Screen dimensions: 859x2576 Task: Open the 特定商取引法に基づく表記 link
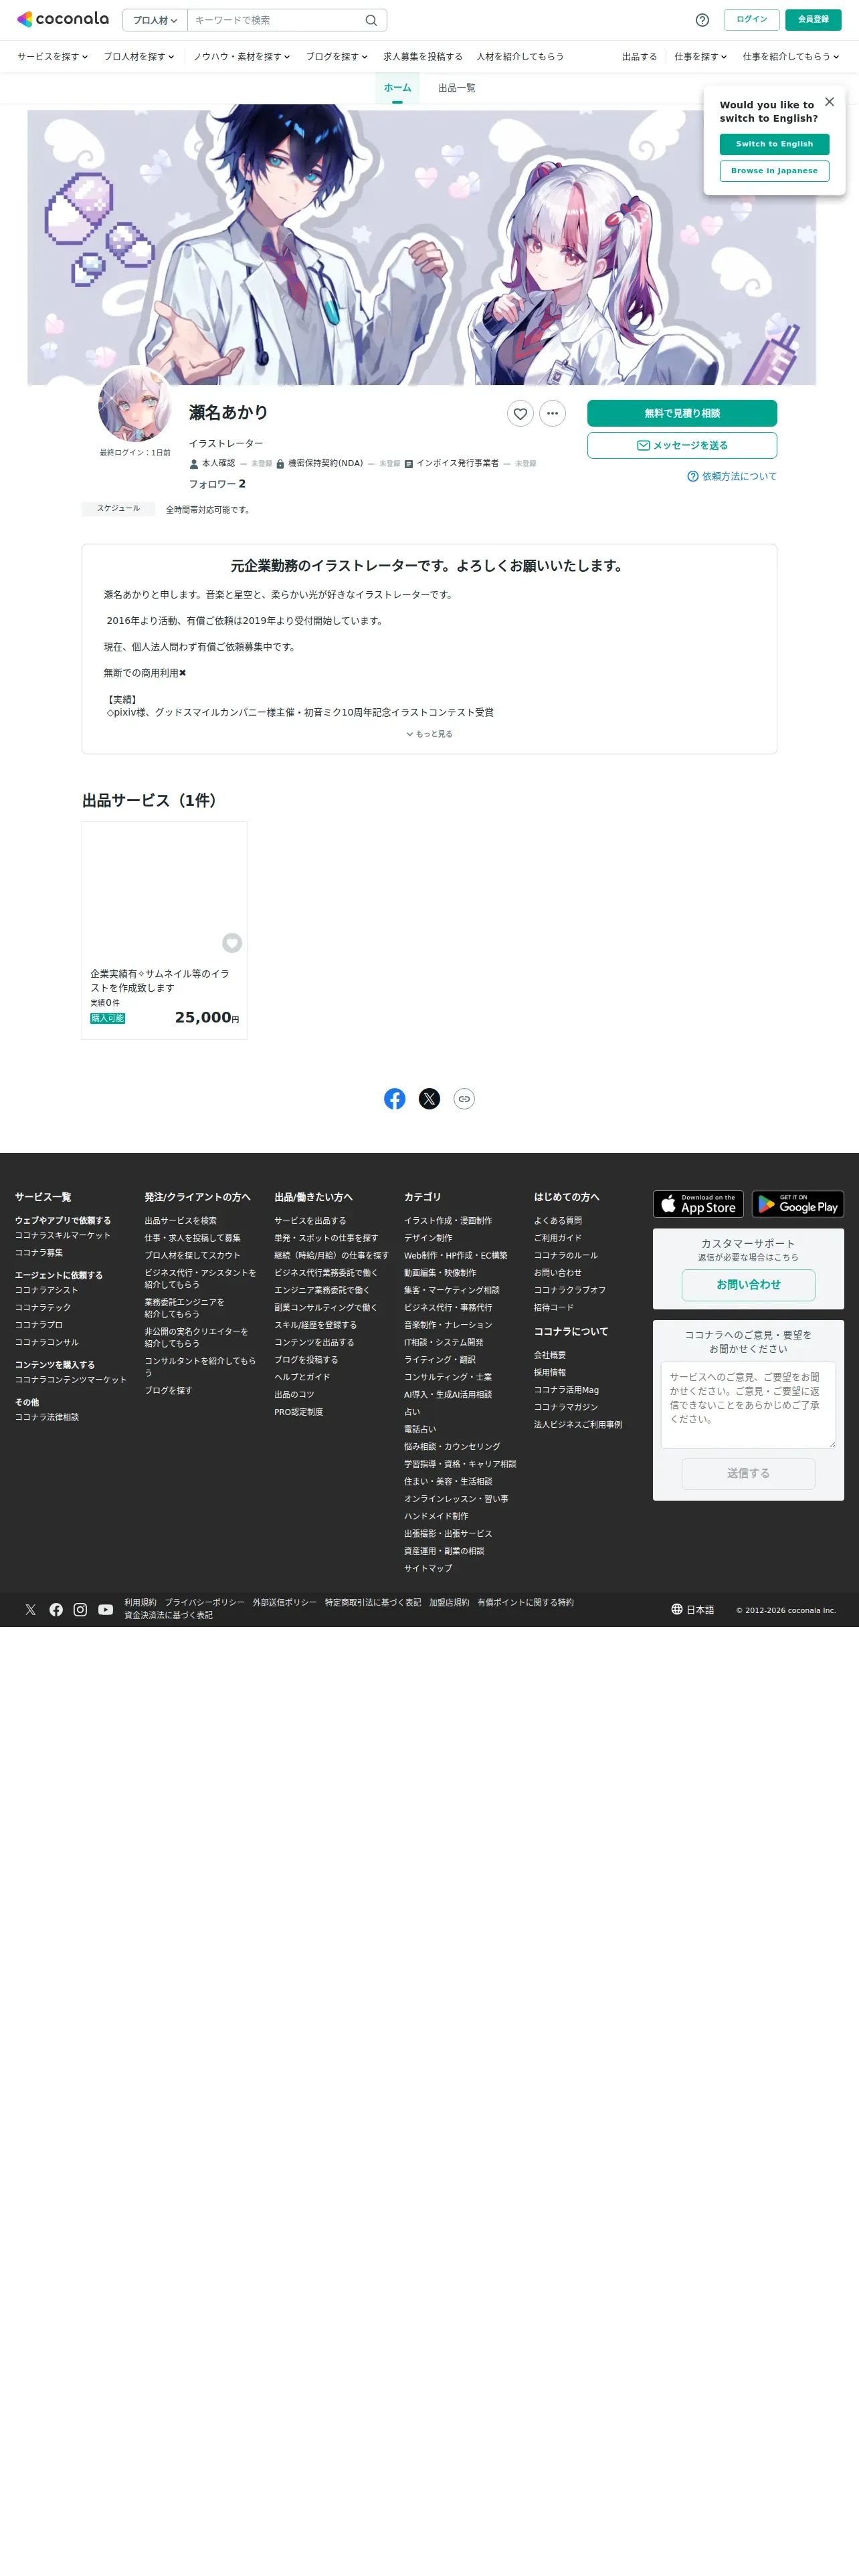pos(373,1603)
